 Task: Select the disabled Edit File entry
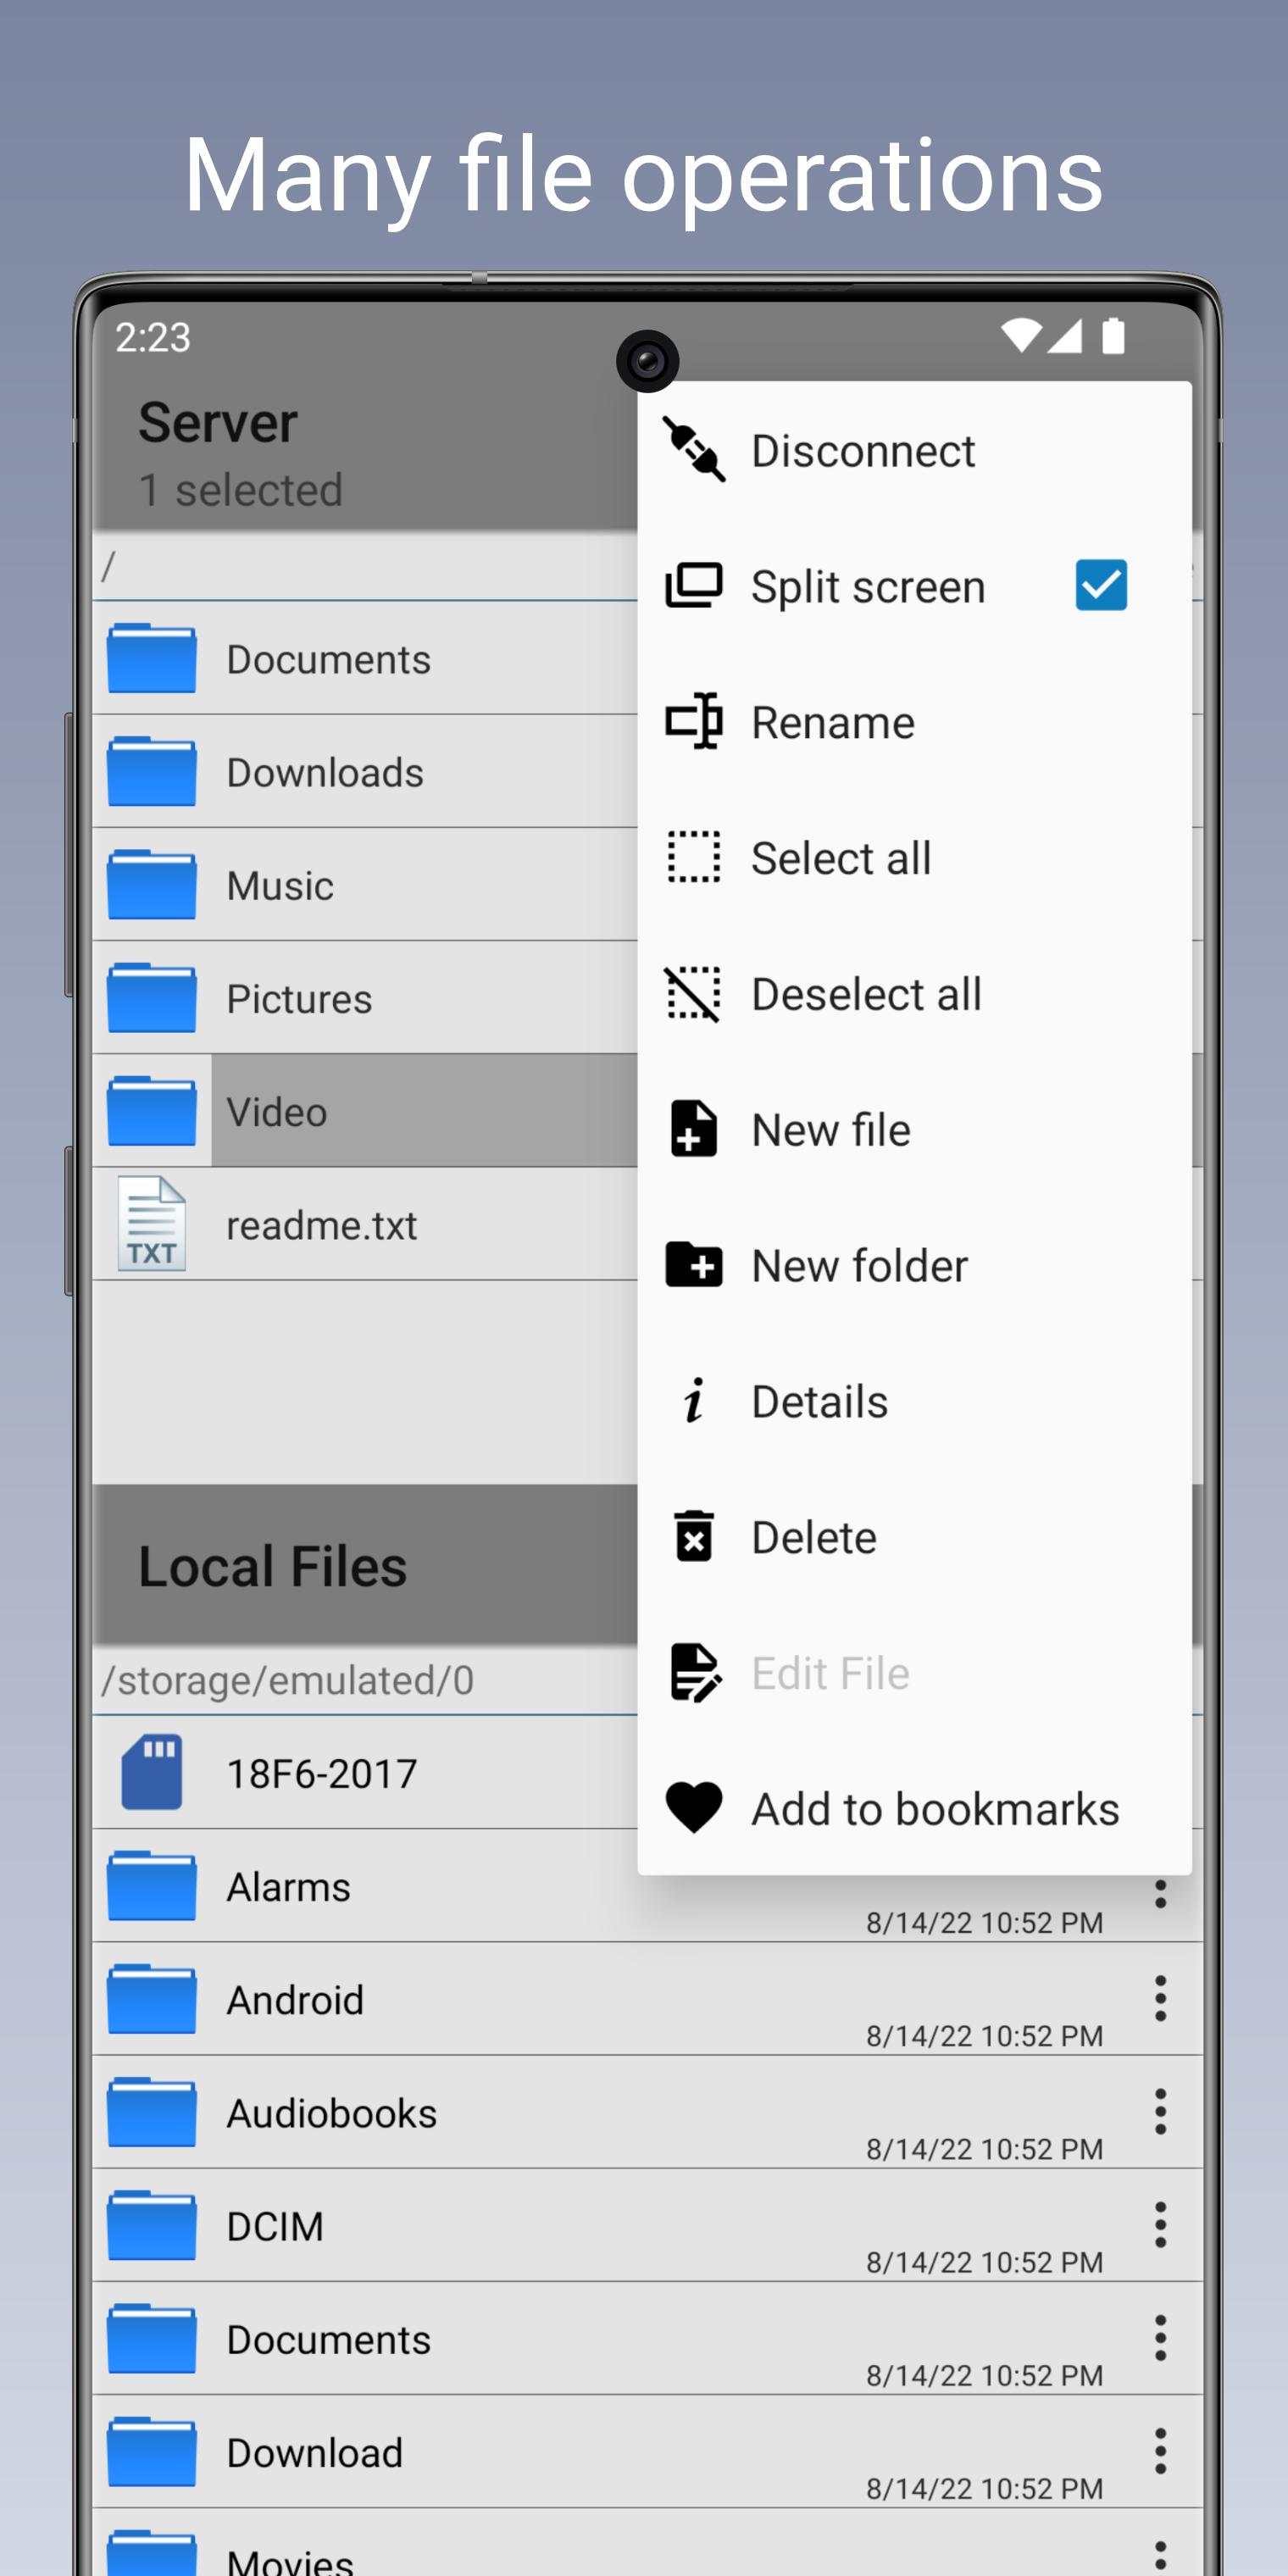click(x=914, y=1673)
